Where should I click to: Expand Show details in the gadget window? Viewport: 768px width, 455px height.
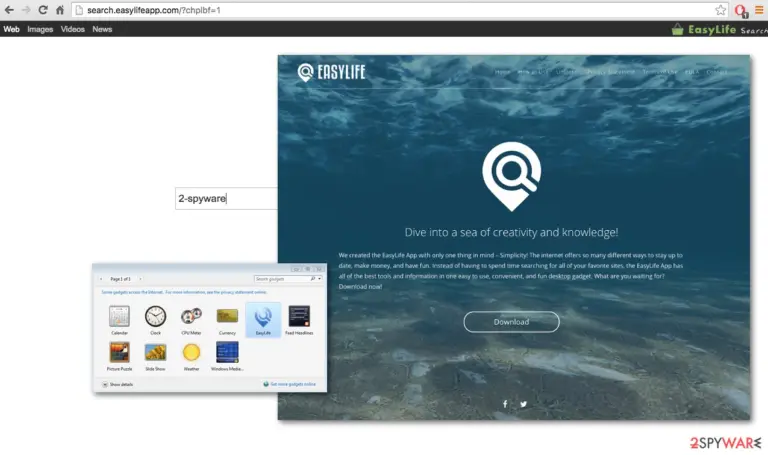point(117,384)
